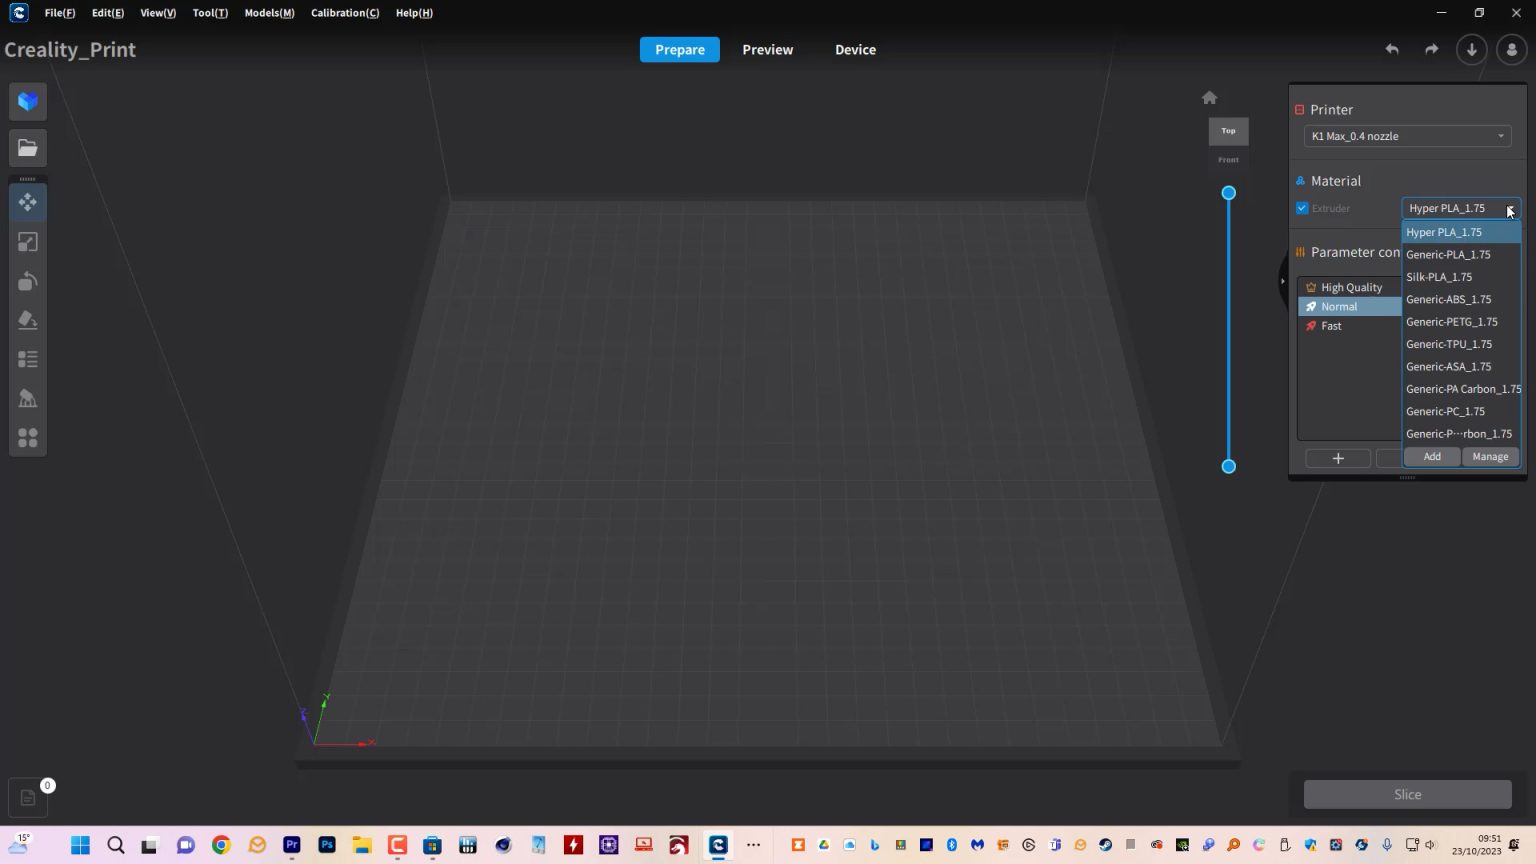Select the Move tool in left toolbar
This screenshot has width=1536, height=864.
pos(28,203)
